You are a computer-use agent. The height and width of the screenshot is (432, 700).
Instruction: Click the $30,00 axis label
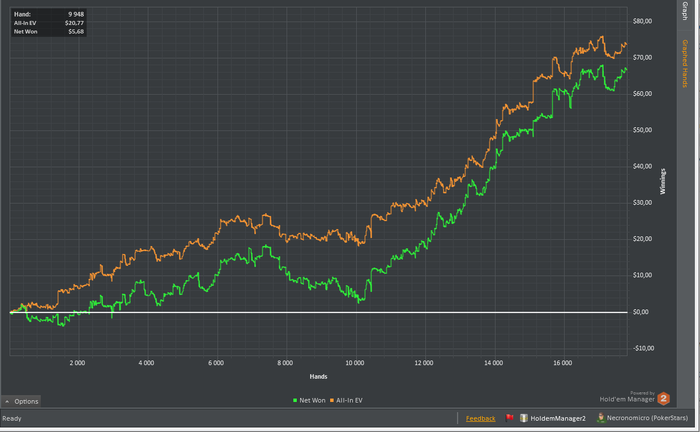pos(642,203)
